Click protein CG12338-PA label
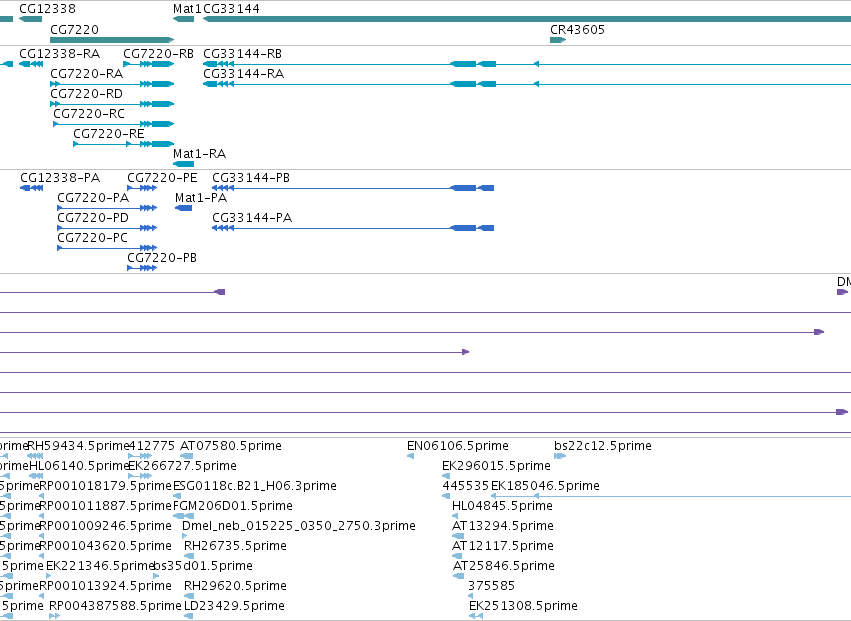Viewport: 851px width, 621px height. pos(60,178)
